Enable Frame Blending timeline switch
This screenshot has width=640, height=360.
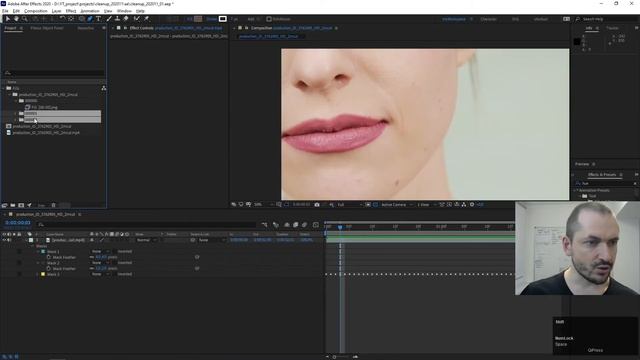[296, 224]
